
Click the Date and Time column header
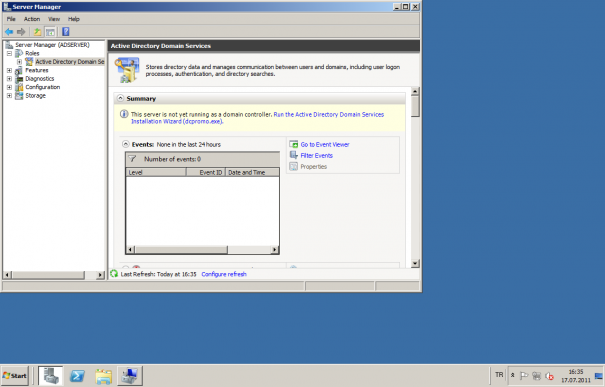click(x=252, y=172)
